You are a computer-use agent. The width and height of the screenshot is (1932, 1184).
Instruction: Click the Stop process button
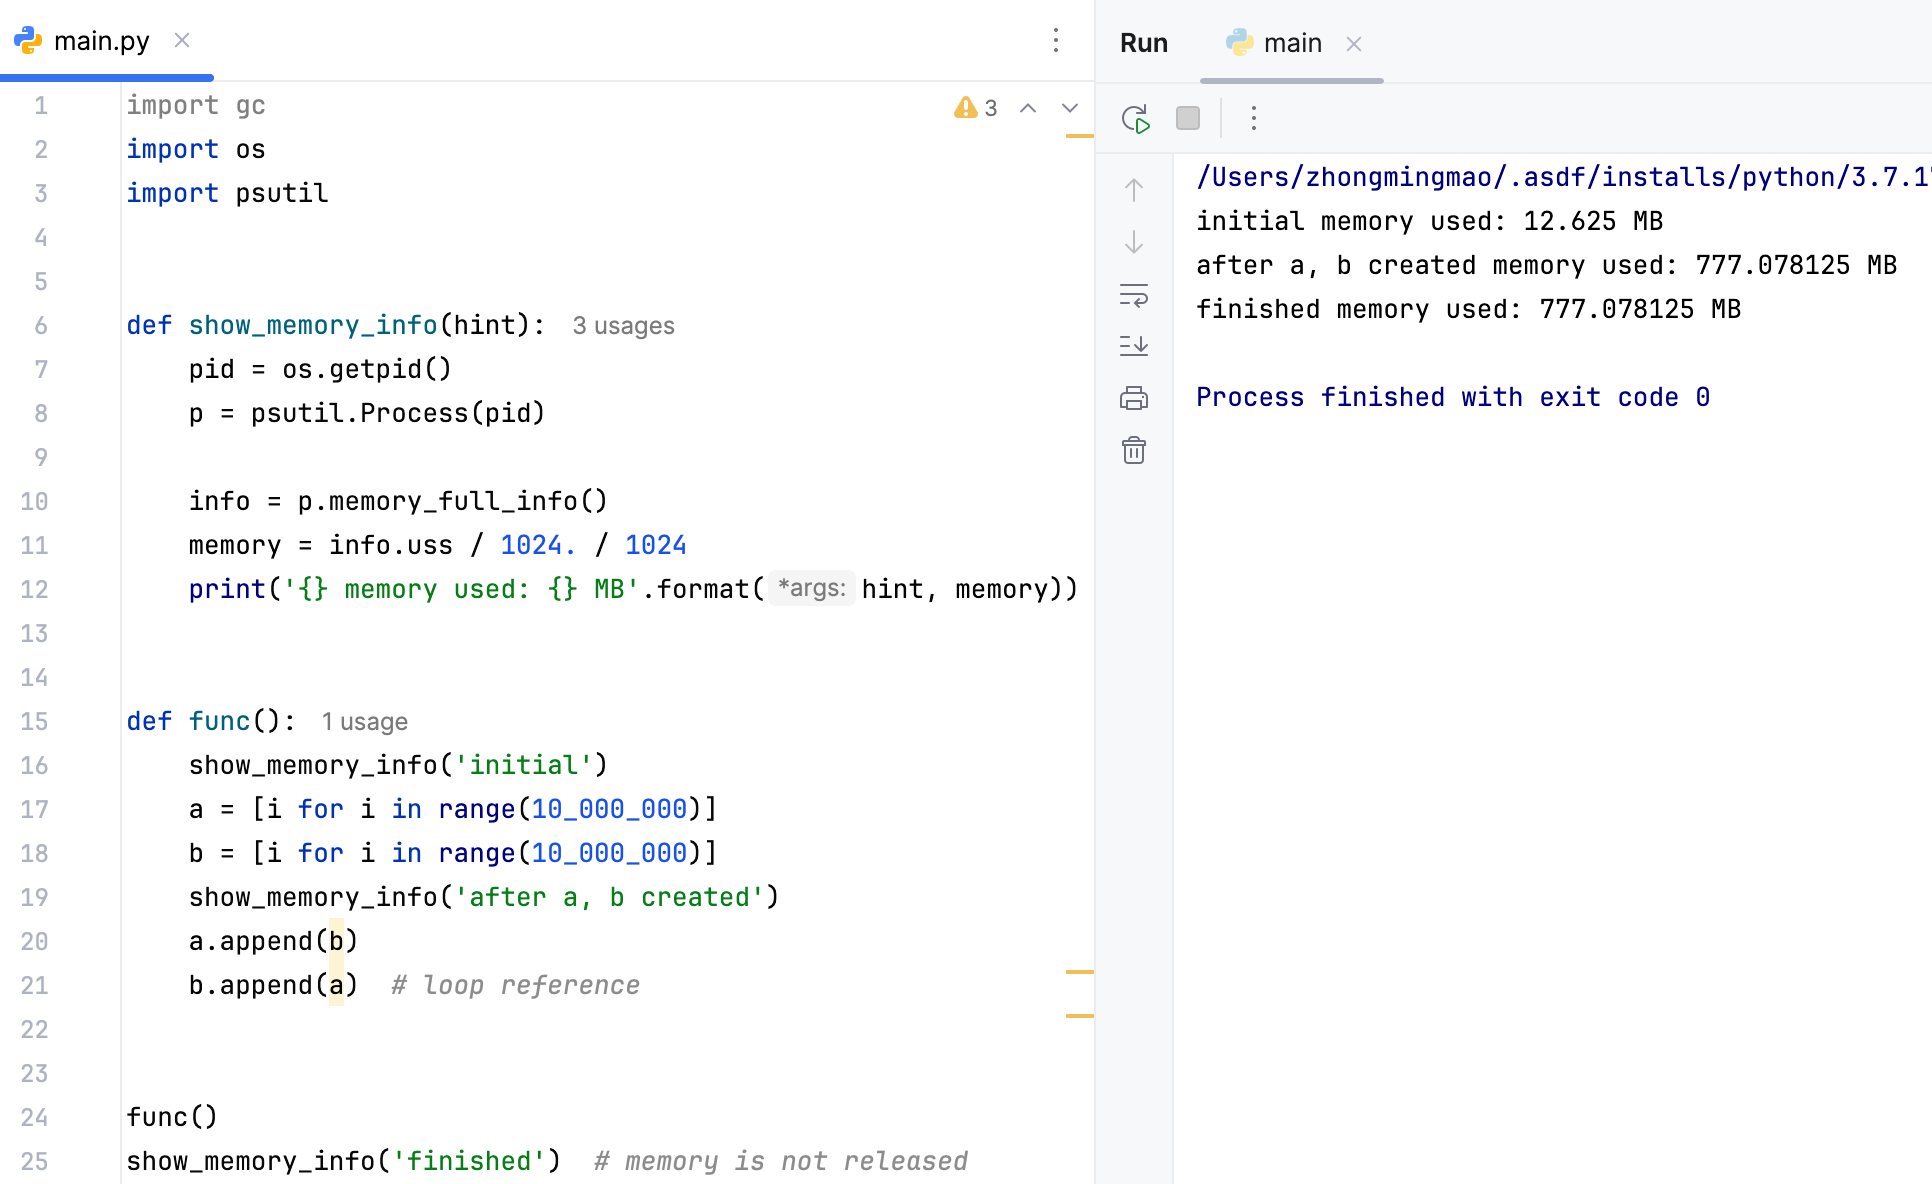click(x=1188, y=119)
